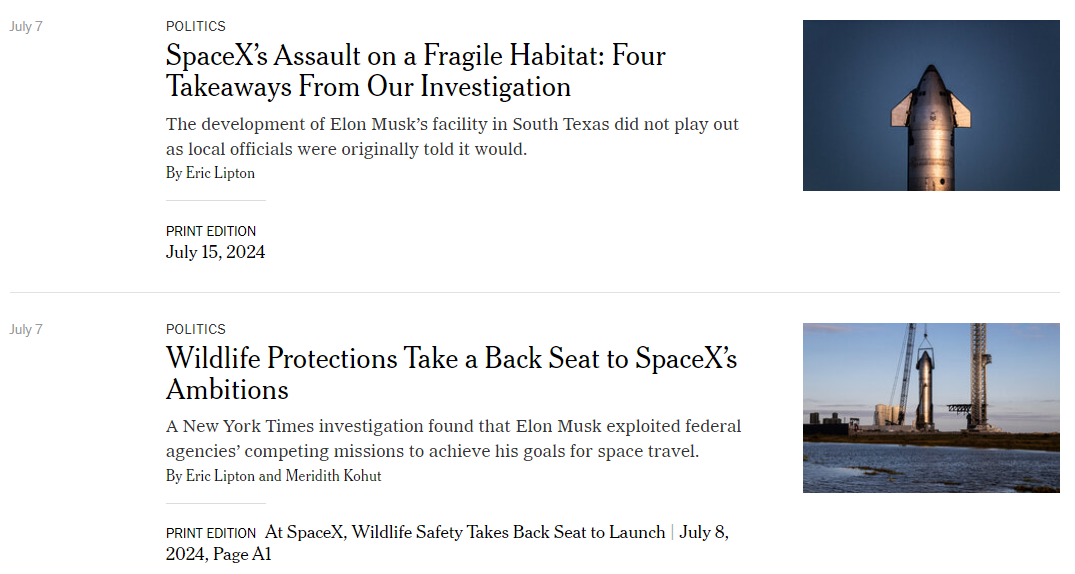Click the Starship rocket close-up thumbnail

tap(931, 105)
